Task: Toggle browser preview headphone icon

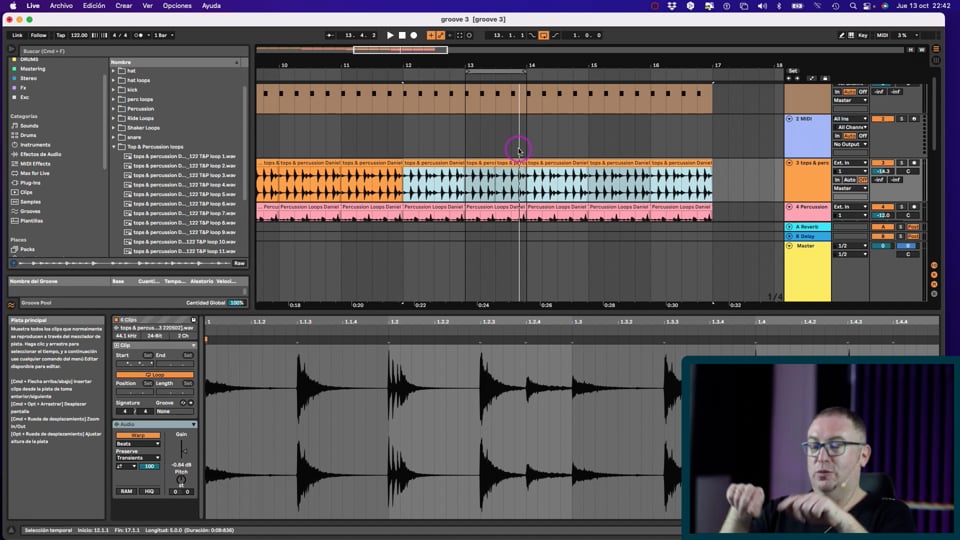Action: (x=13, y=263)
